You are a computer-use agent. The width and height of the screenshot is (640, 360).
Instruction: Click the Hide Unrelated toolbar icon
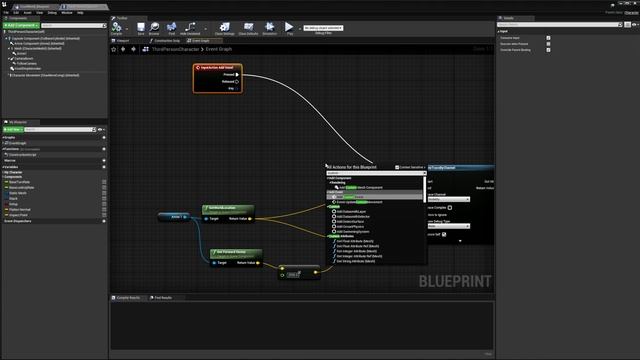point(190,27)
